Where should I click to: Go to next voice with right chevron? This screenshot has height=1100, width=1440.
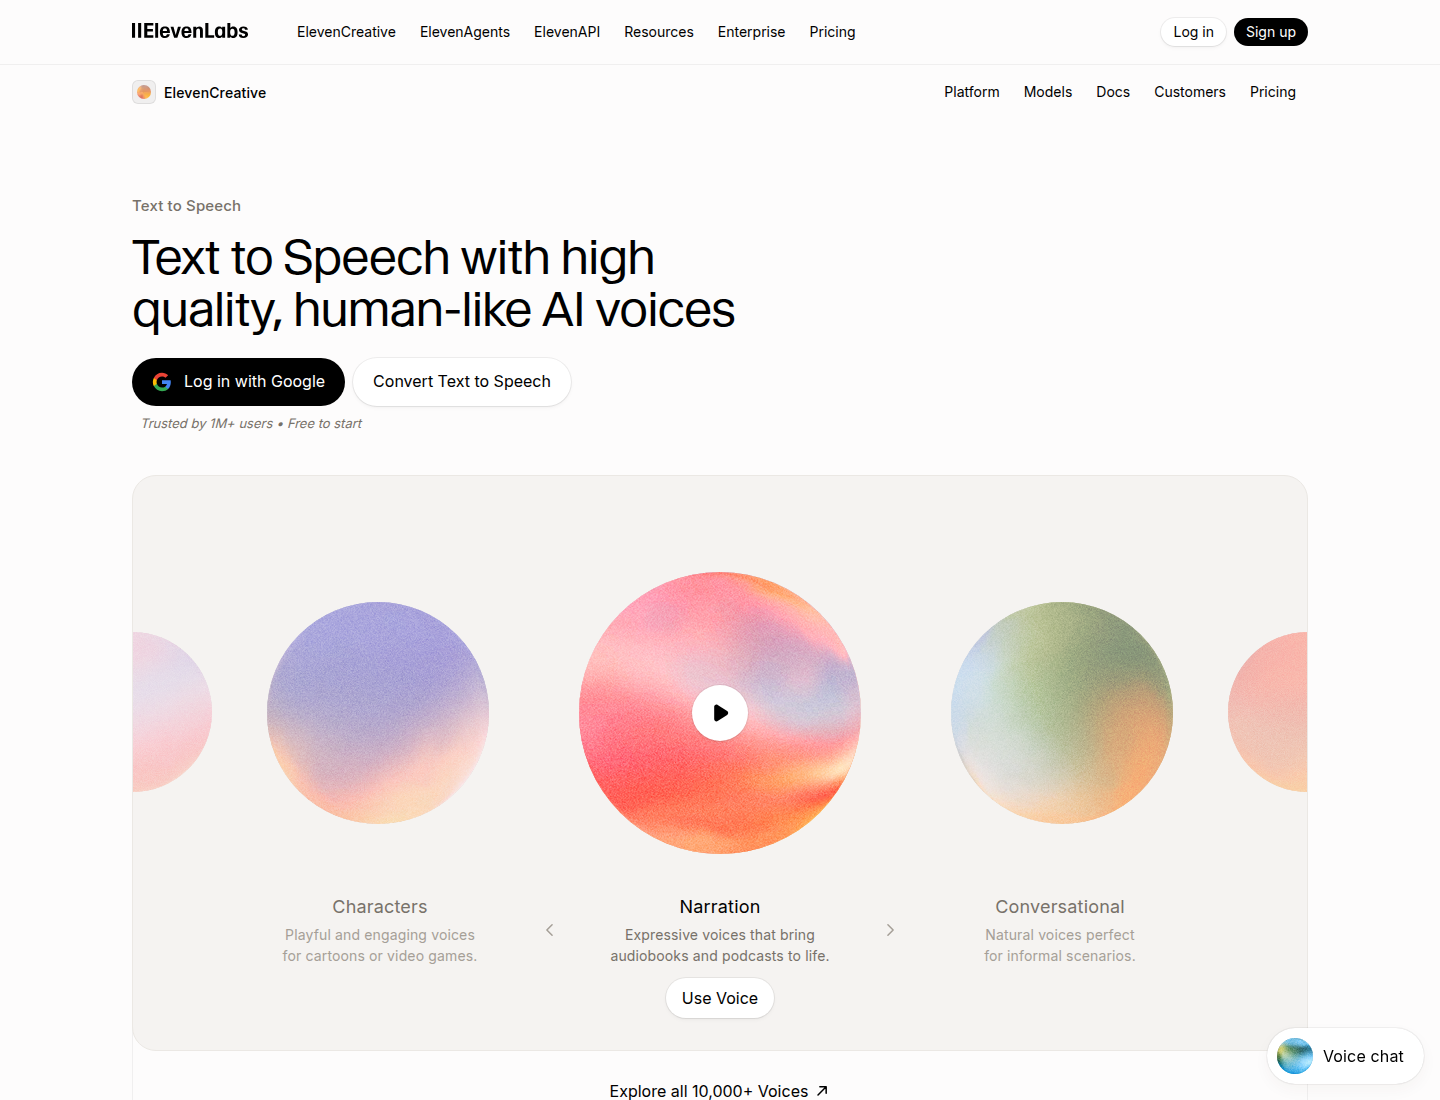pos(890,930)
